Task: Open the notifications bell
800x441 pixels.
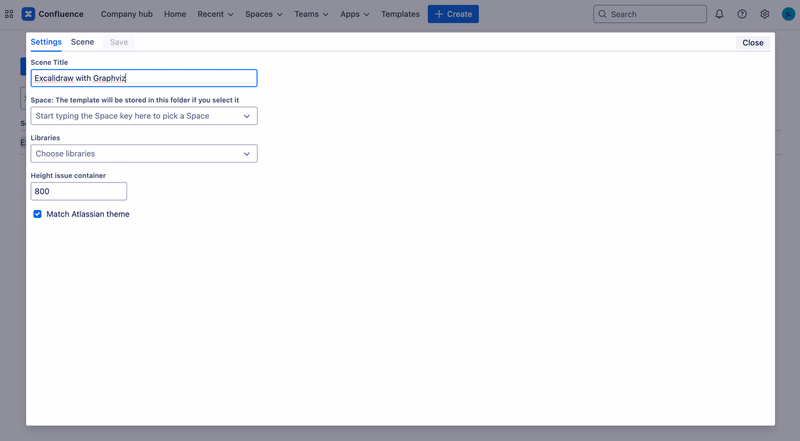Action: coord(719,14)
